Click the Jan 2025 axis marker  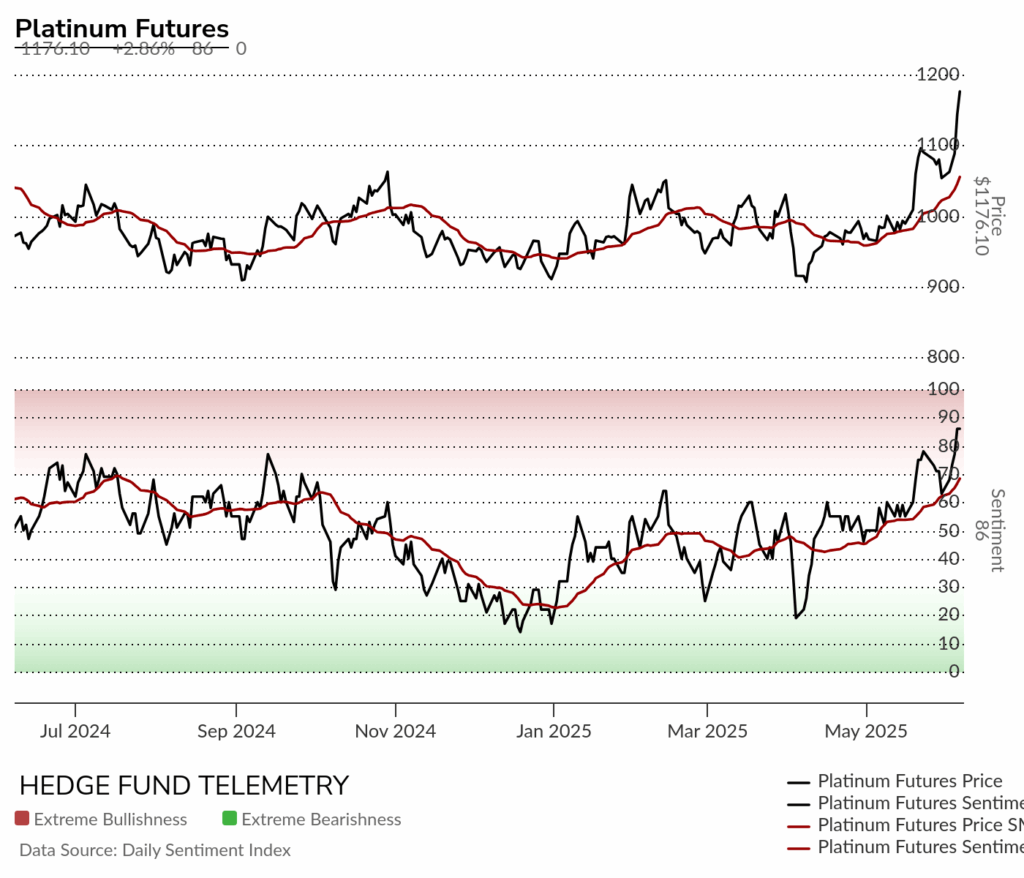[x=554, y=731]
